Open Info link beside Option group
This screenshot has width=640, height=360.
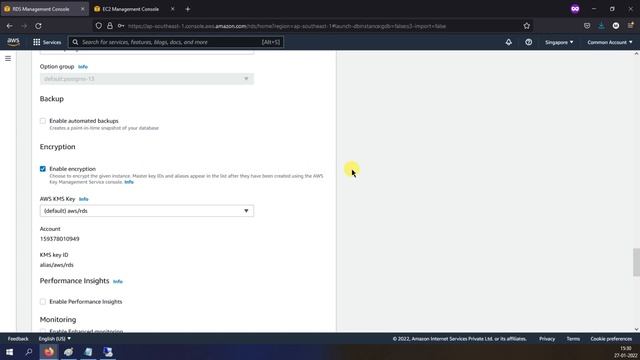(x=83, y=67)
